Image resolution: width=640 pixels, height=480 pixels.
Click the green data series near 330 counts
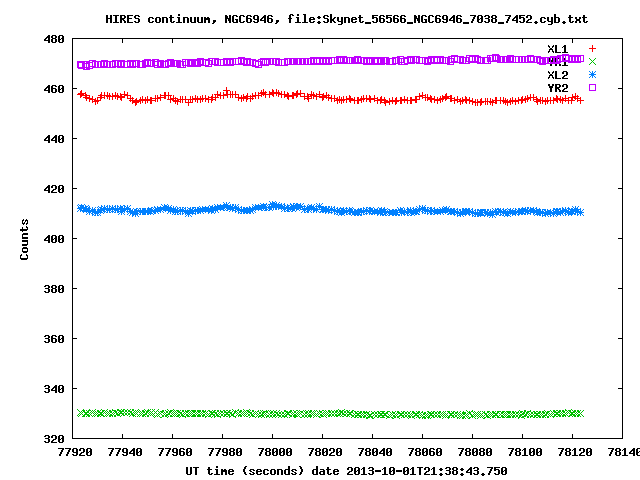coord(331,414)
